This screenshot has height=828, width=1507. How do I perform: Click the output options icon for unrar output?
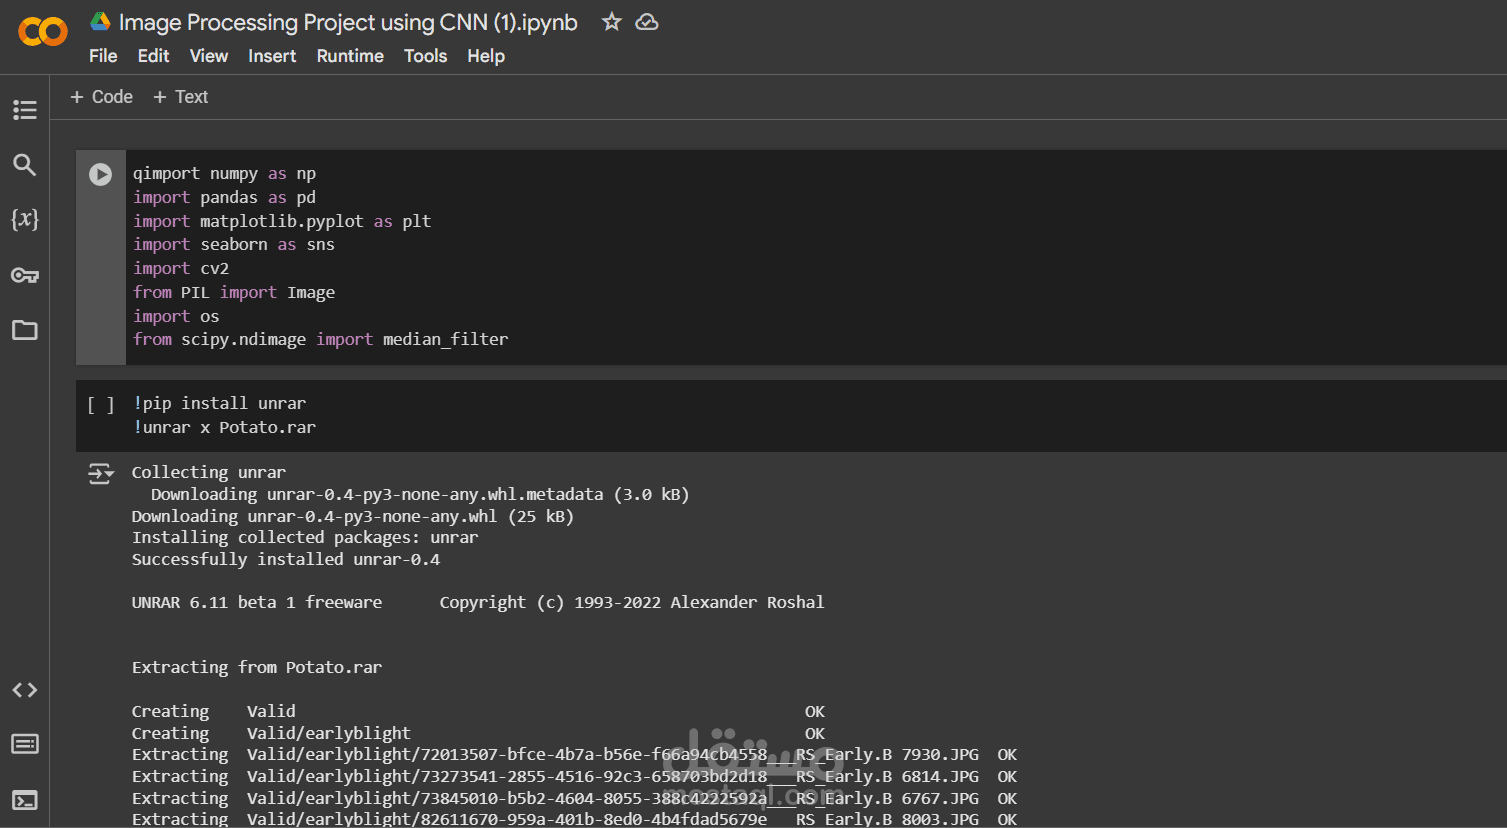(x=101, y=474)
